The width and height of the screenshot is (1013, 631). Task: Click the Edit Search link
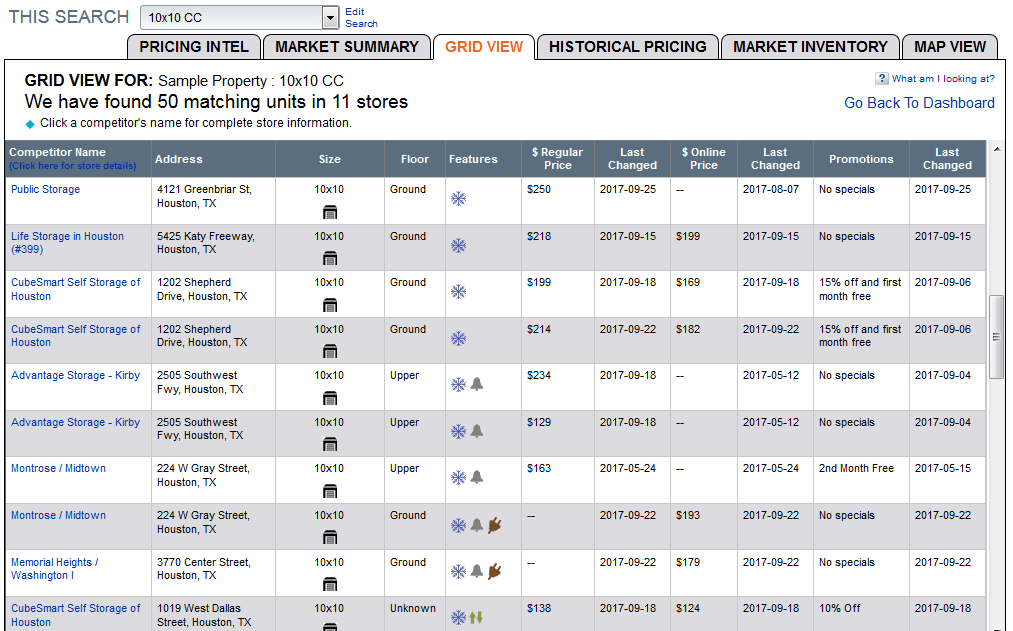pyautogui.click(x=361, y=17)
